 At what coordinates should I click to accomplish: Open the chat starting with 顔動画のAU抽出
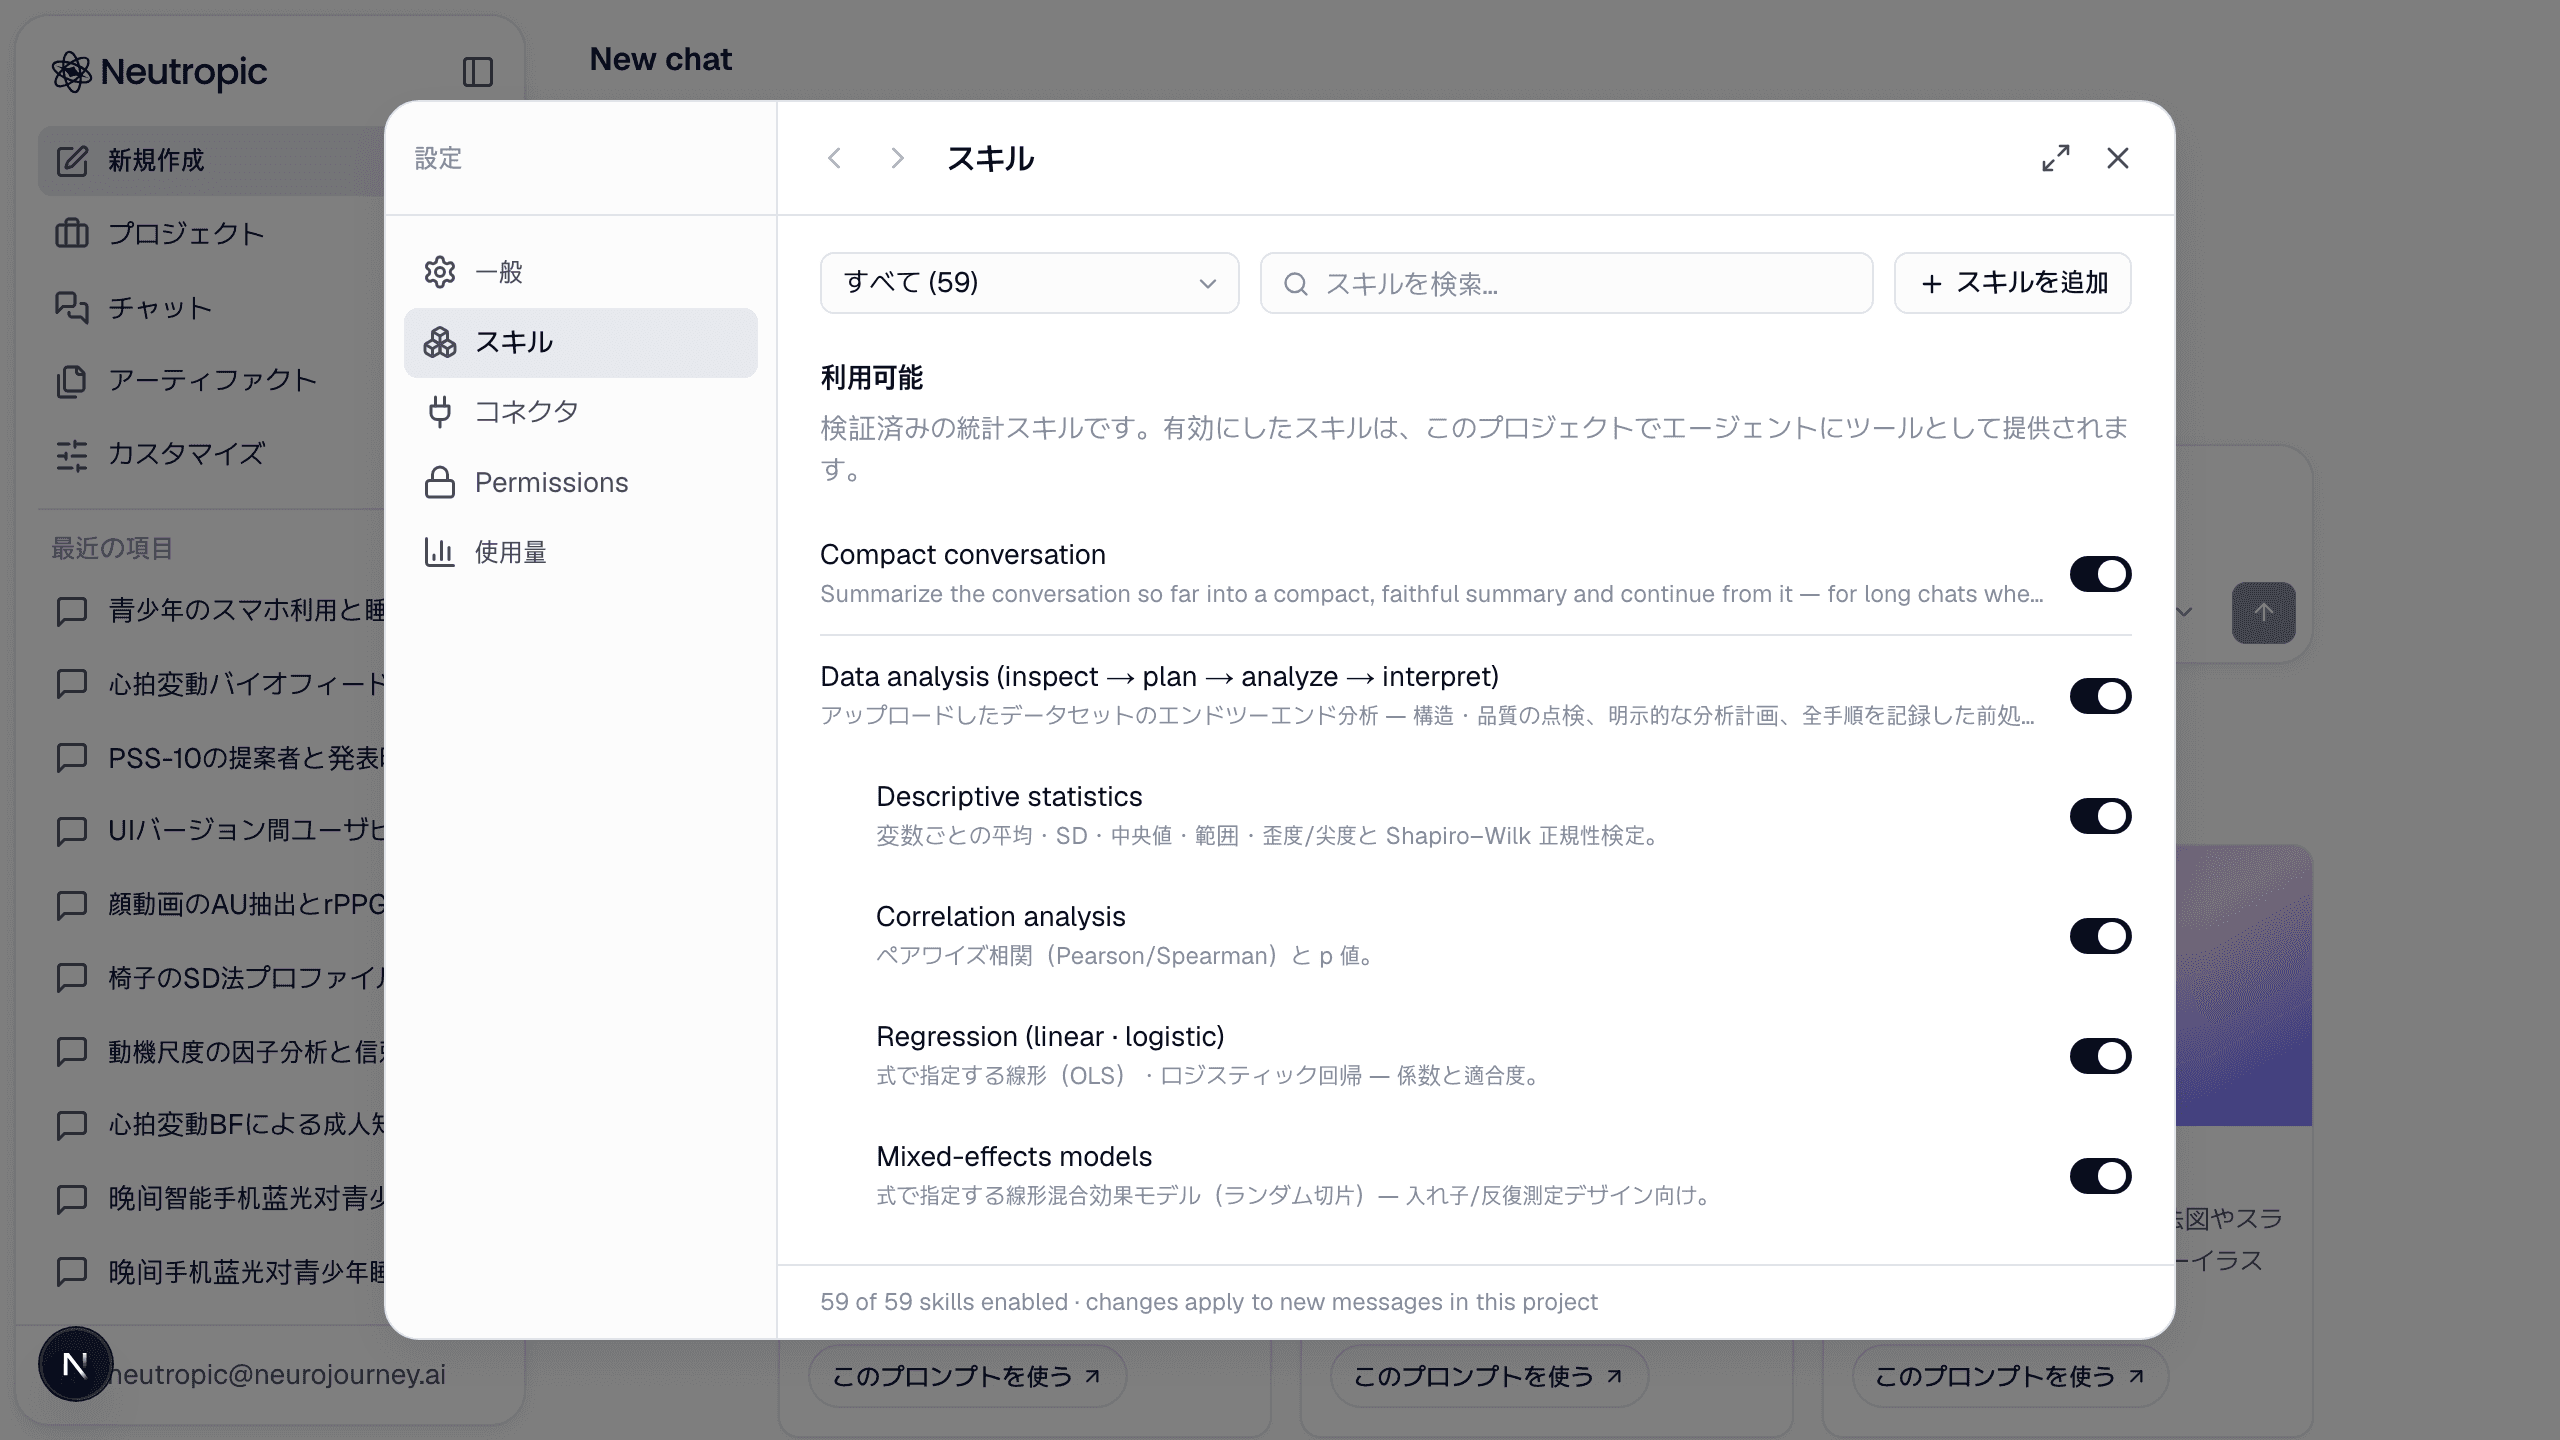212,904
